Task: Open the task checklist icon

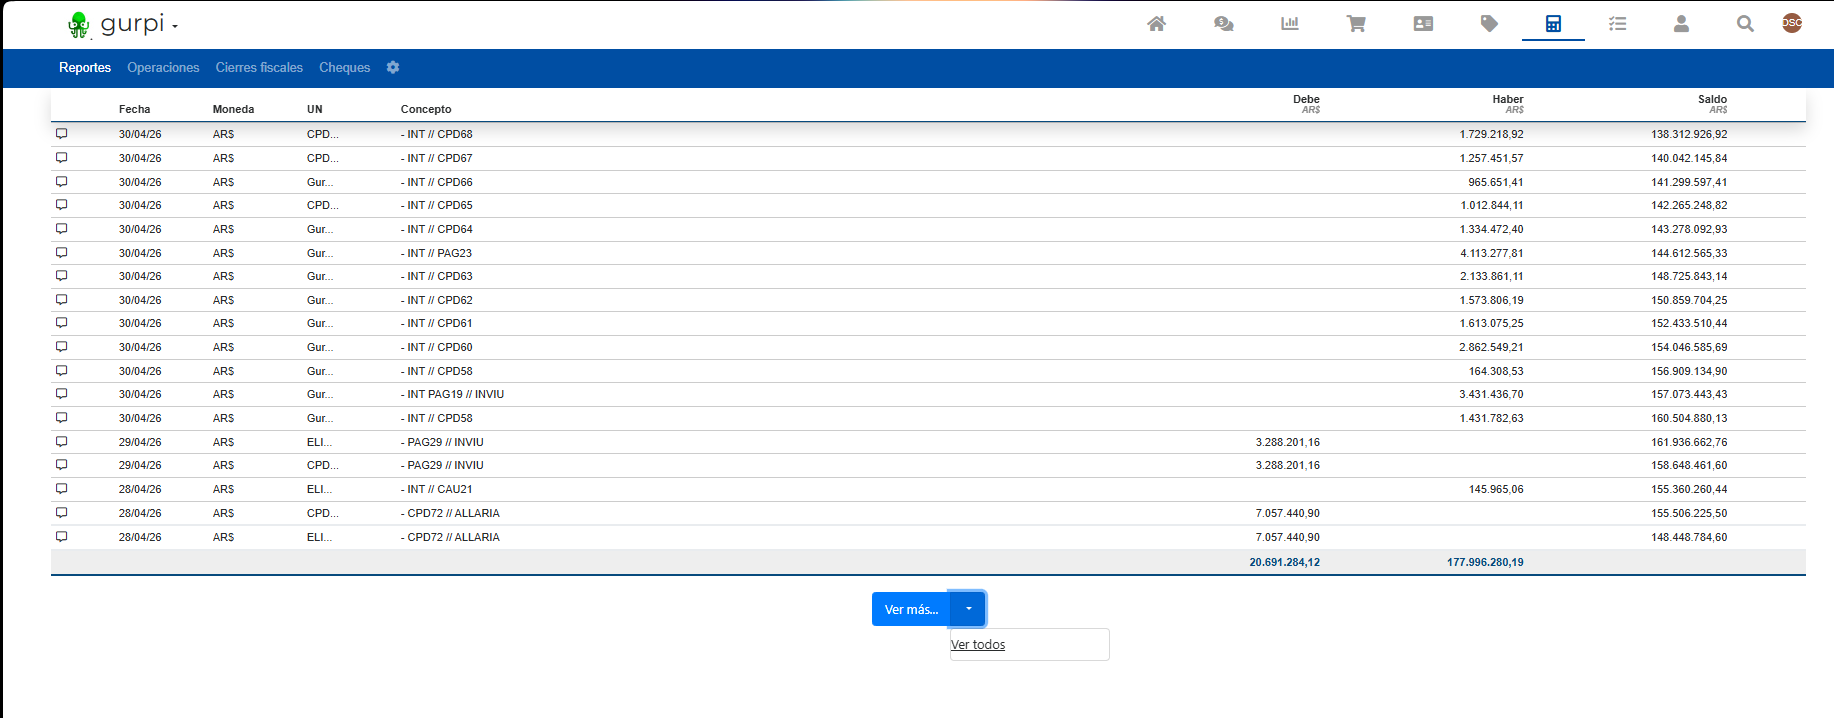Action: point(1617,23)
